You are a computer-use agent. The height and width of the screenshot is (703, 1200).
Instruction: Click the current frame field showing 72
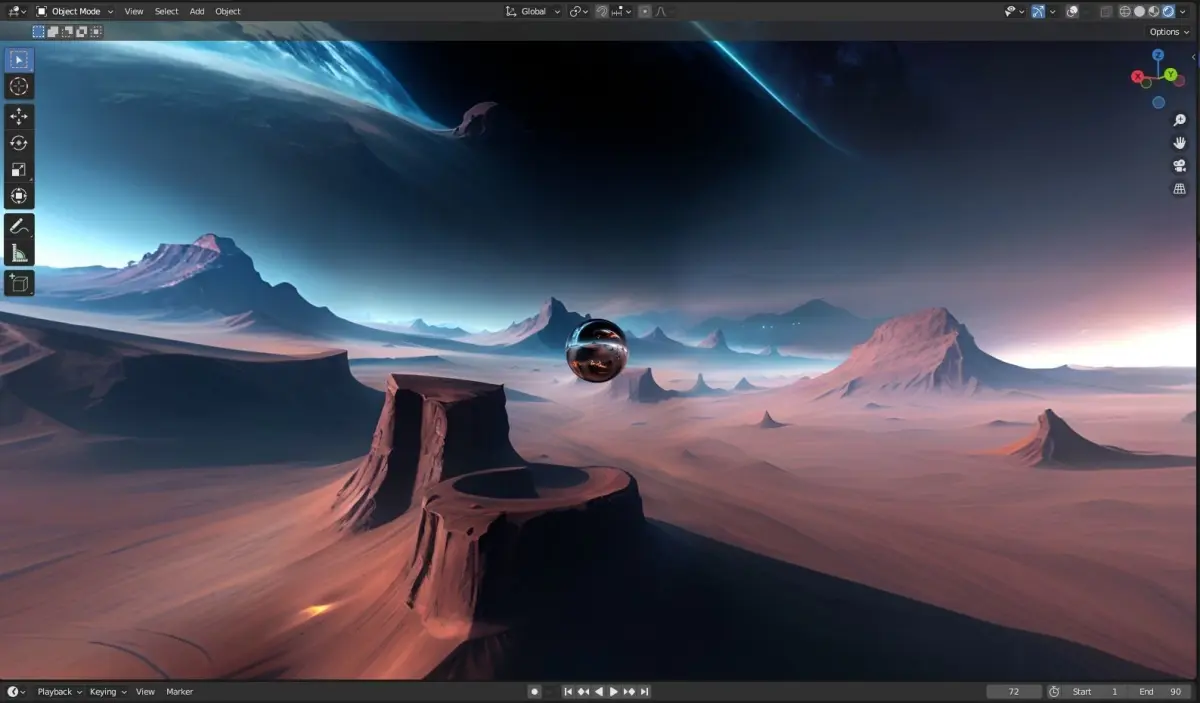point(1014,691)
